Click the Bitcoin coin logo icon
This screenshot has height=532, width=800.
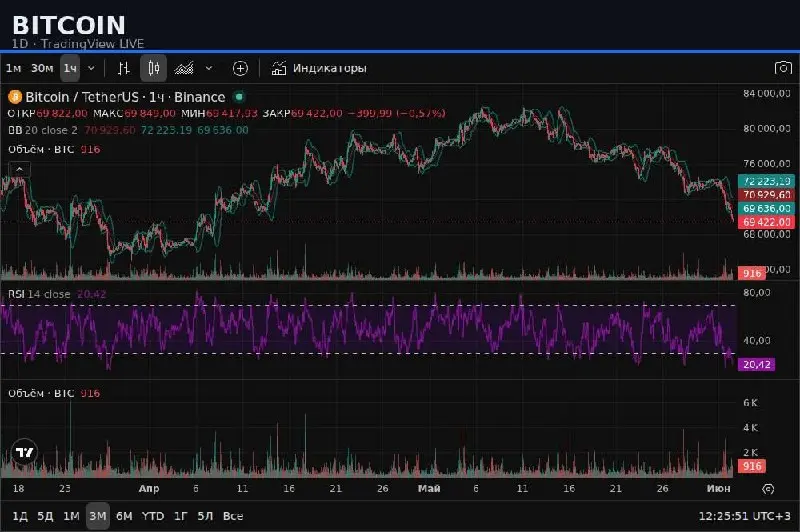(15, 97)
